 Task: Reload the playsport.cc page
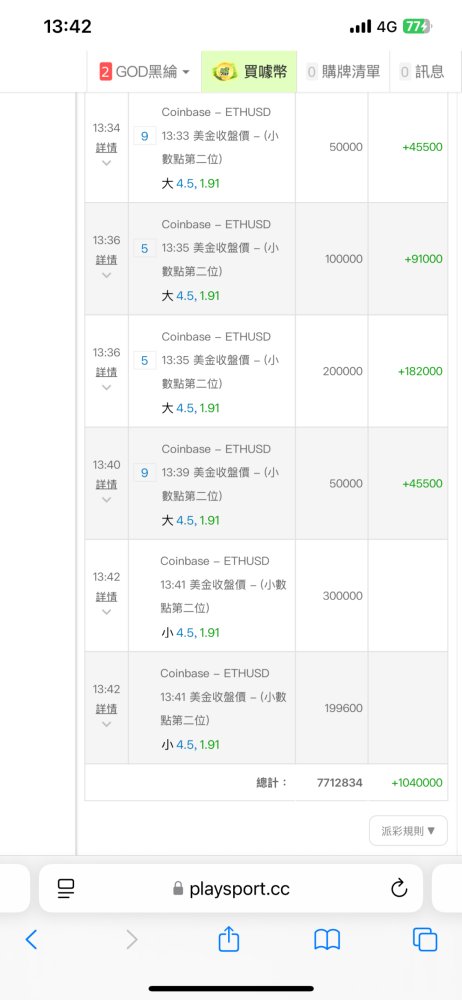399,888
